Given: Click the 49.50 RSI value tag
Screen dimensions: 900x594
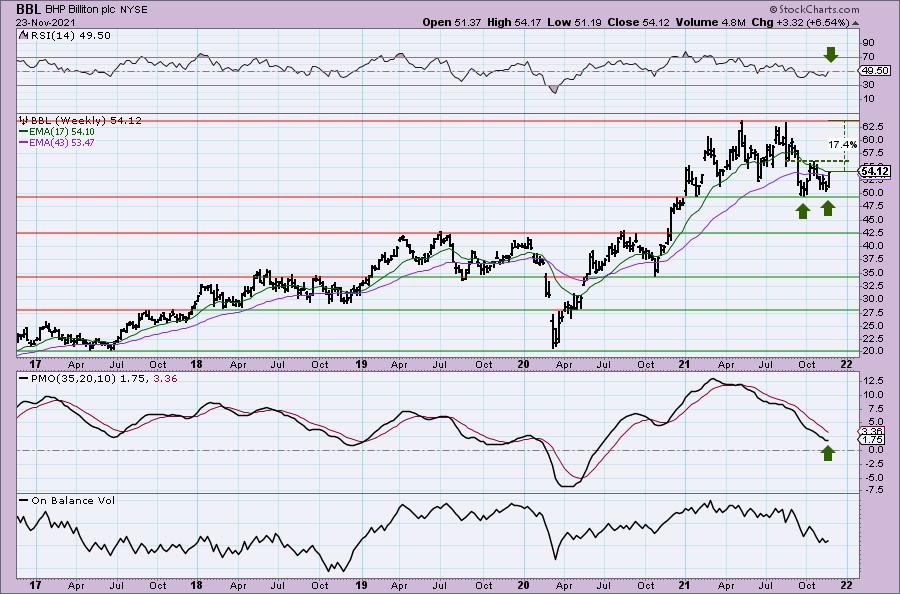Looking at the screenshot, I should [874, 71].
